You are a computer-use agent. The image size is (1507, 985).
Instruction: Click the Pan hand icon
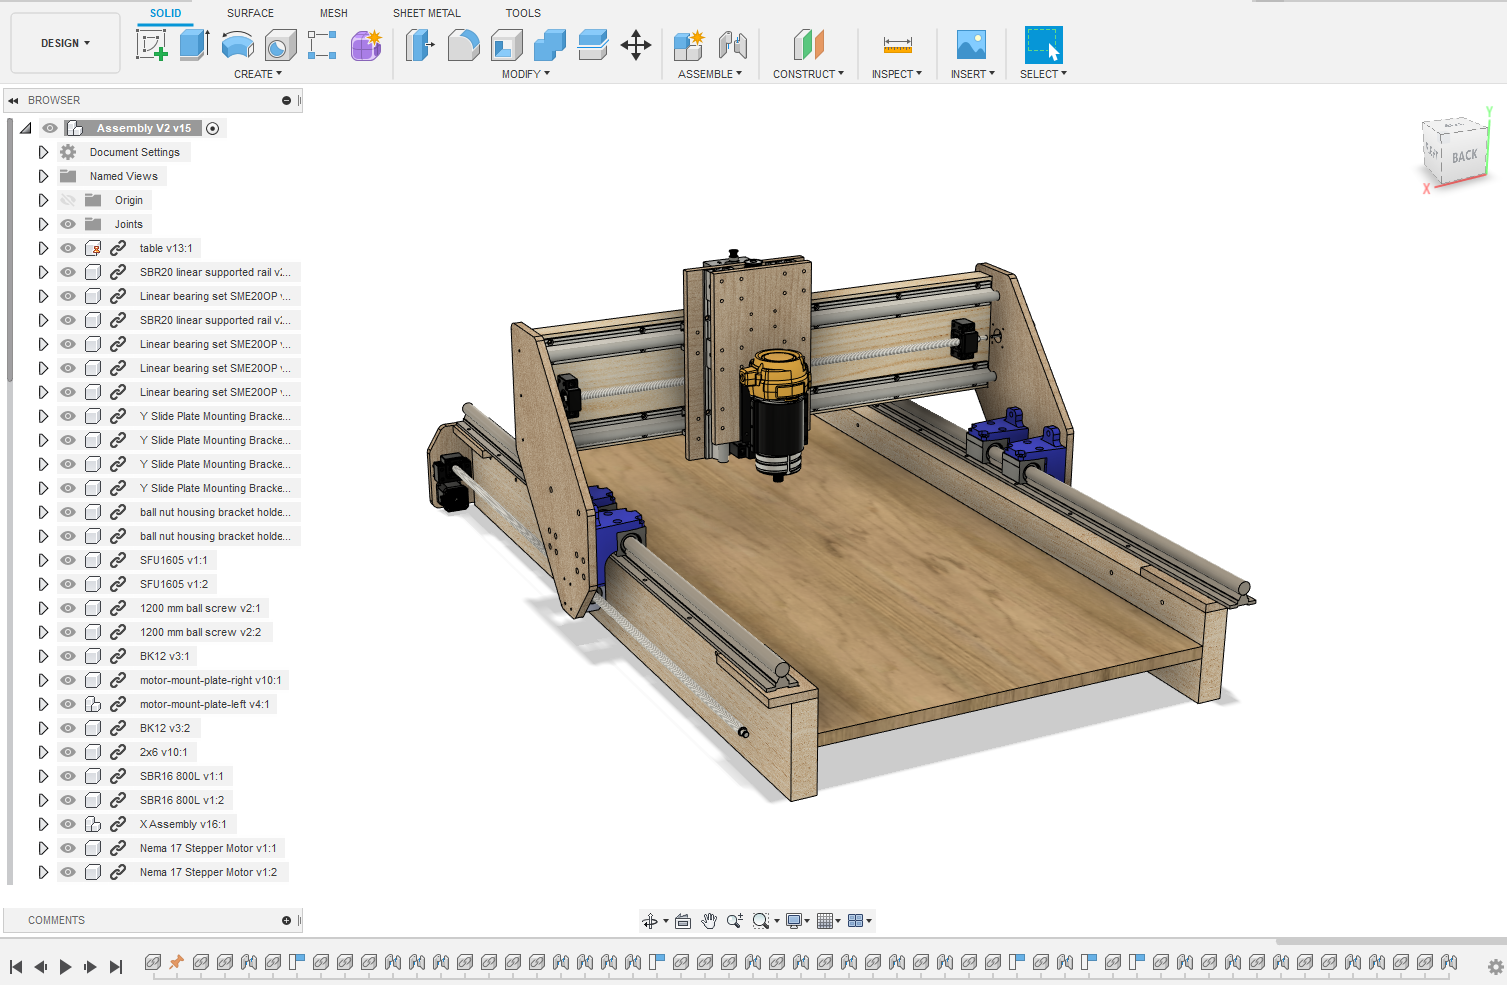[x=709, y=921]
